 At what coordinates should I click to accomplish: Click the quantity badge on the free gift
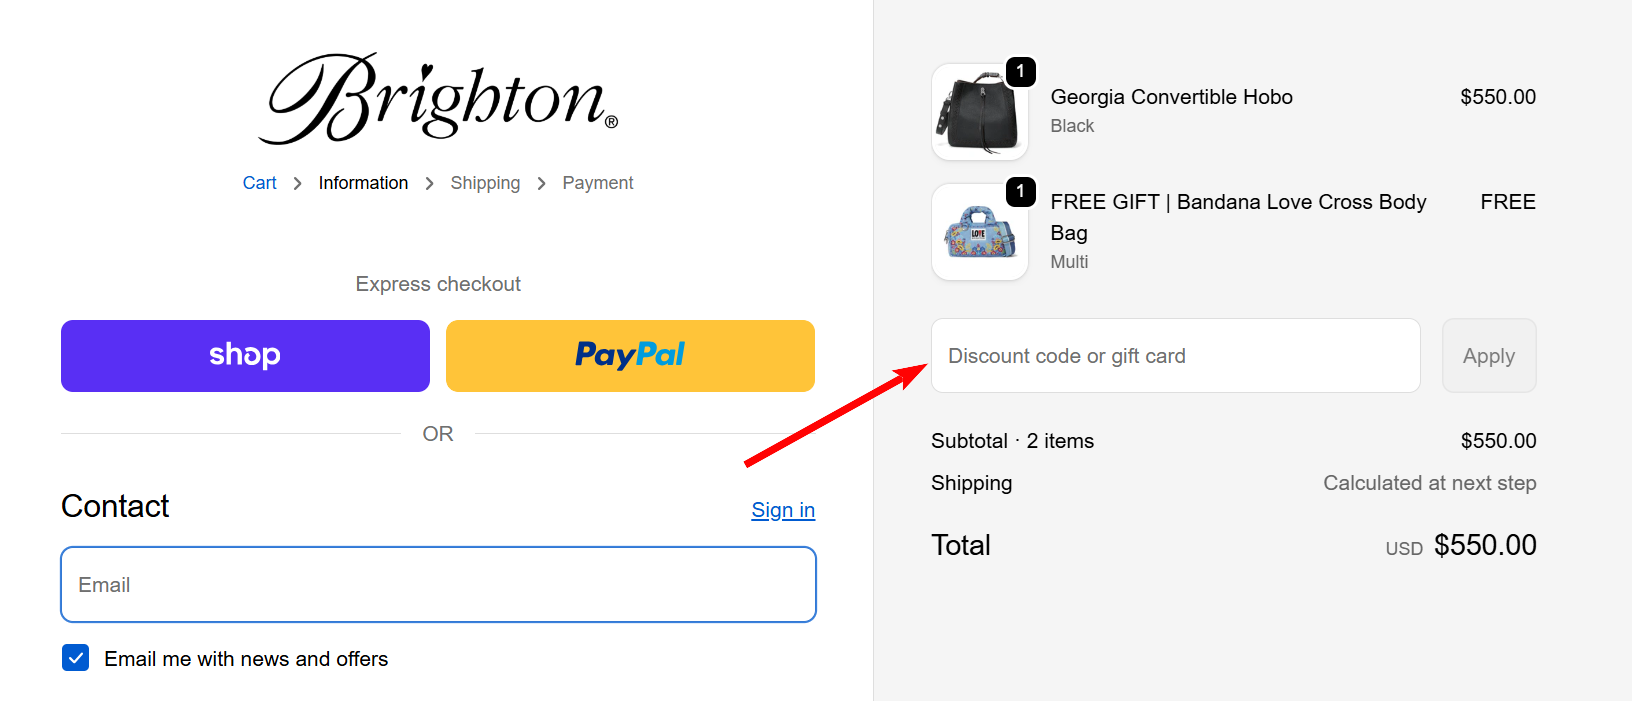click(1020, 192)
